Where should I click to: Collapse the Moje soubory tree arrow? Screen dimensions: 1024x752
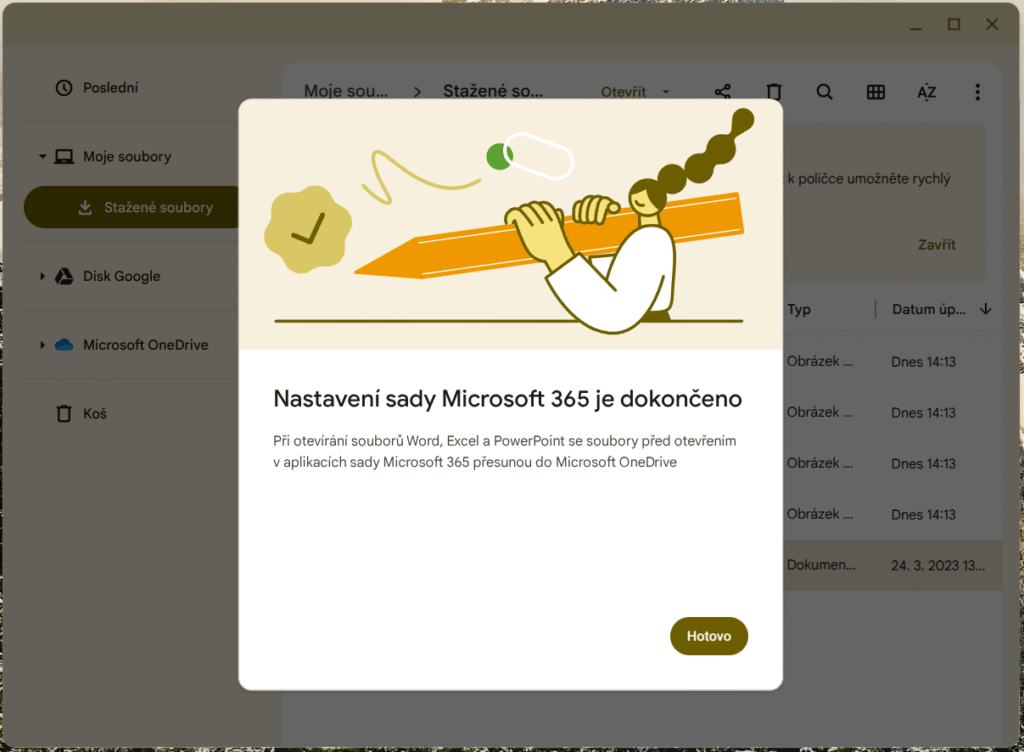(x=42, y=157)
